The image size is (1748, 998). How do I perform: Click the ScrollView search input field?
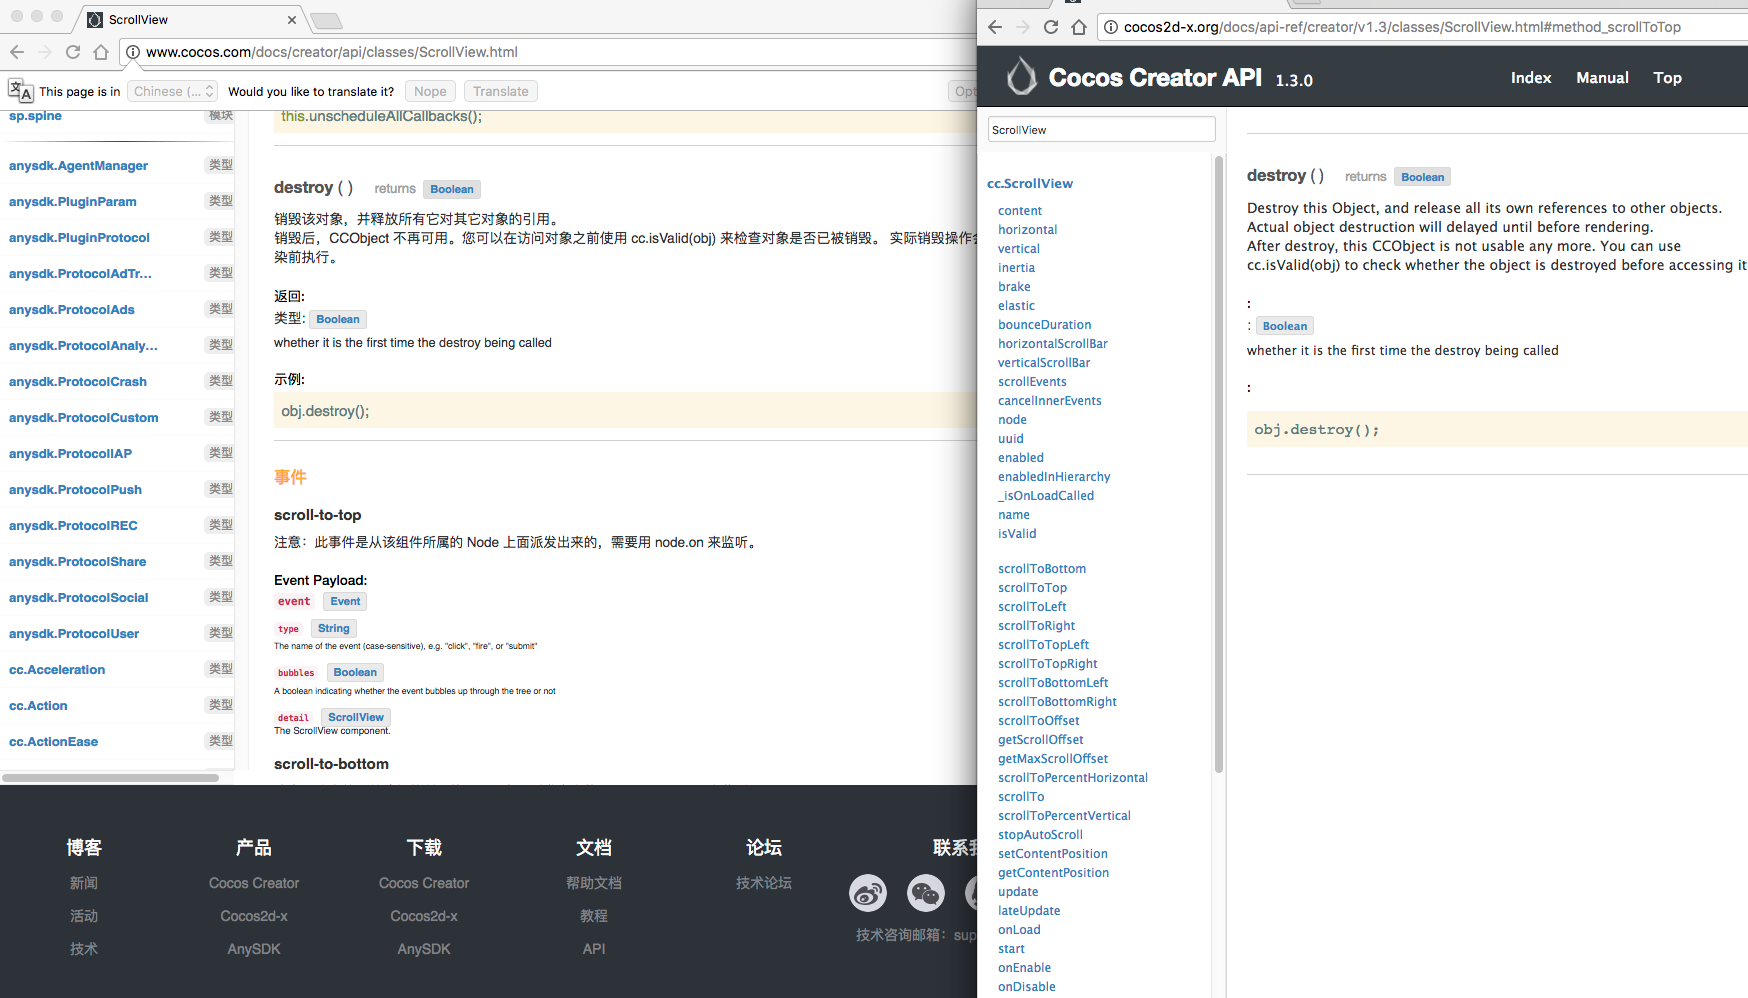tap(1101, 130)
